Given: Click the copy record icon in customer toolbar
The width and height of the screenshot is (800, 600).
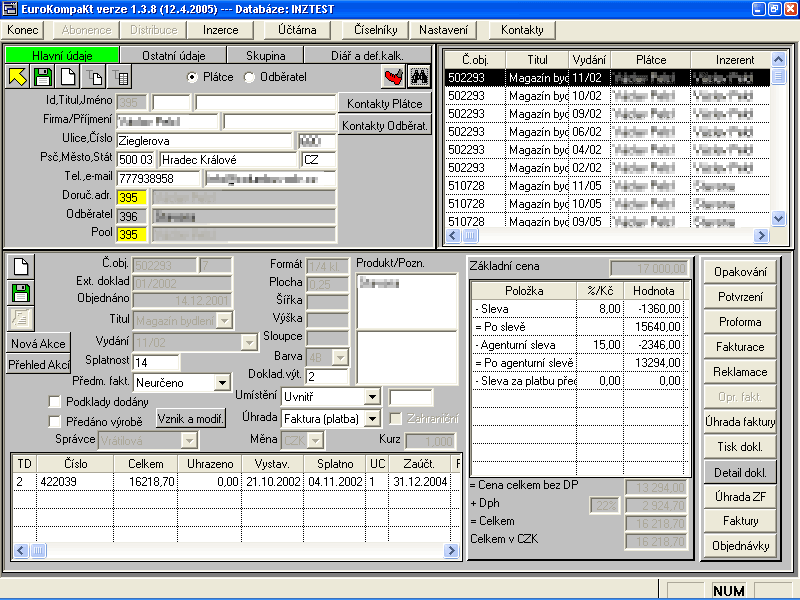Looking at the screenshot, I should 95,77.
